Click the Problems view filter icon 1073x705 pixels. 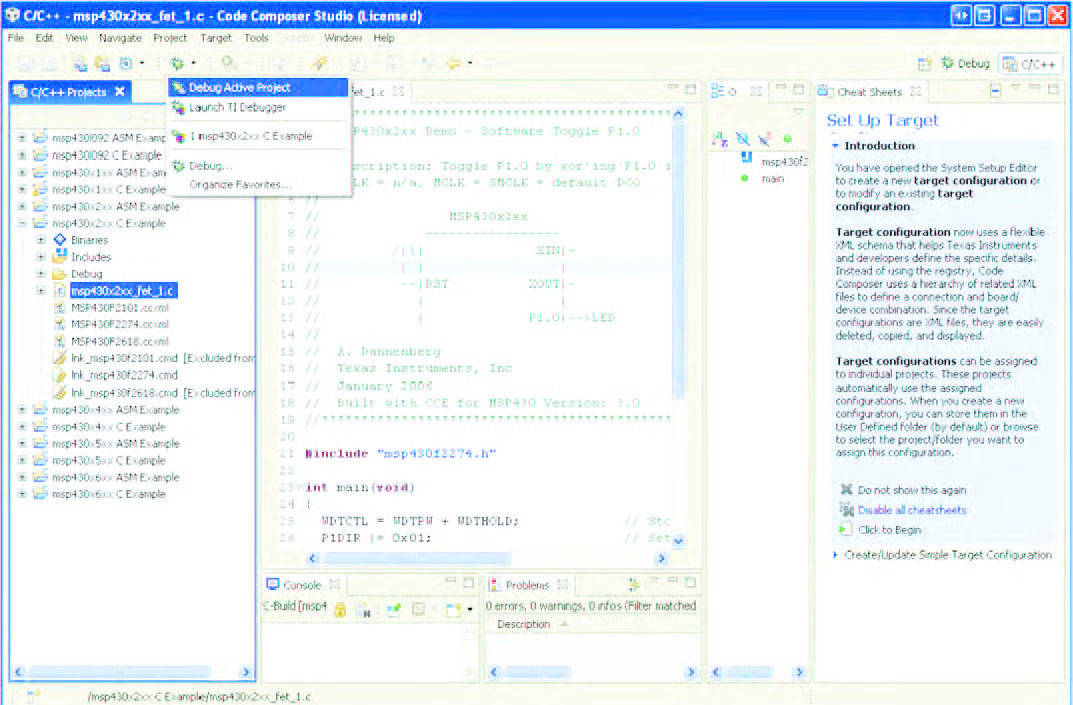[x=633, y=584]
